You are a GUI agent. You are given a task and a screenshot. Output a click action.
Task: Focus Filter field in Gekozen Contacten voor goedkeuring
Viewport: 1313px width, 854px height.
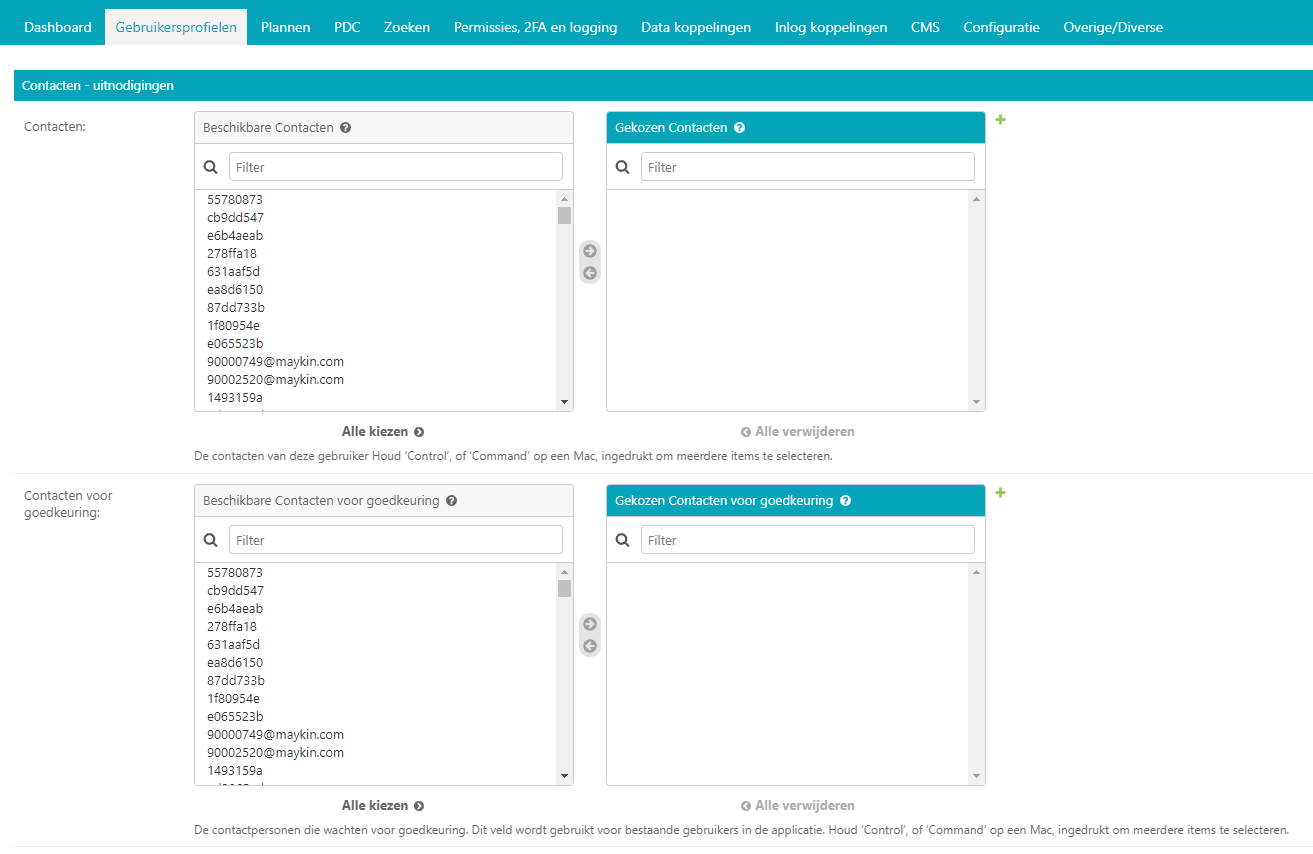pyautogui.click(x=807, y=540)
